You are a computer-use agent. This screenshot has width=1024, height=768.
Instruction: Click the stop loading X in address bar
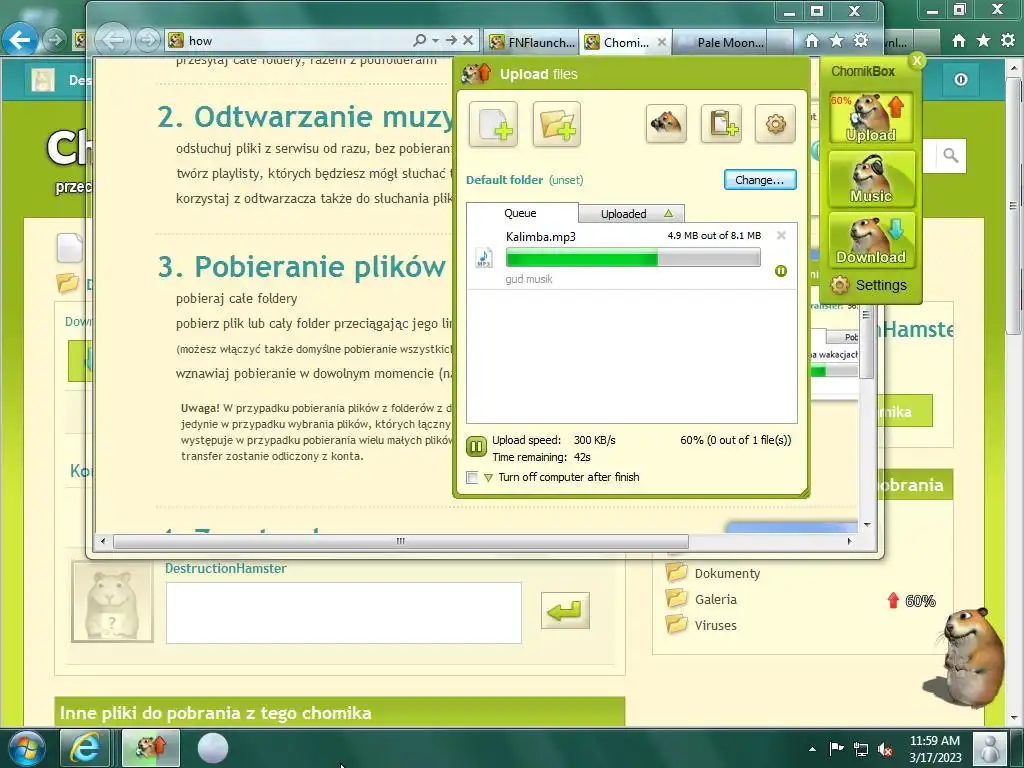tap(468, 40)
